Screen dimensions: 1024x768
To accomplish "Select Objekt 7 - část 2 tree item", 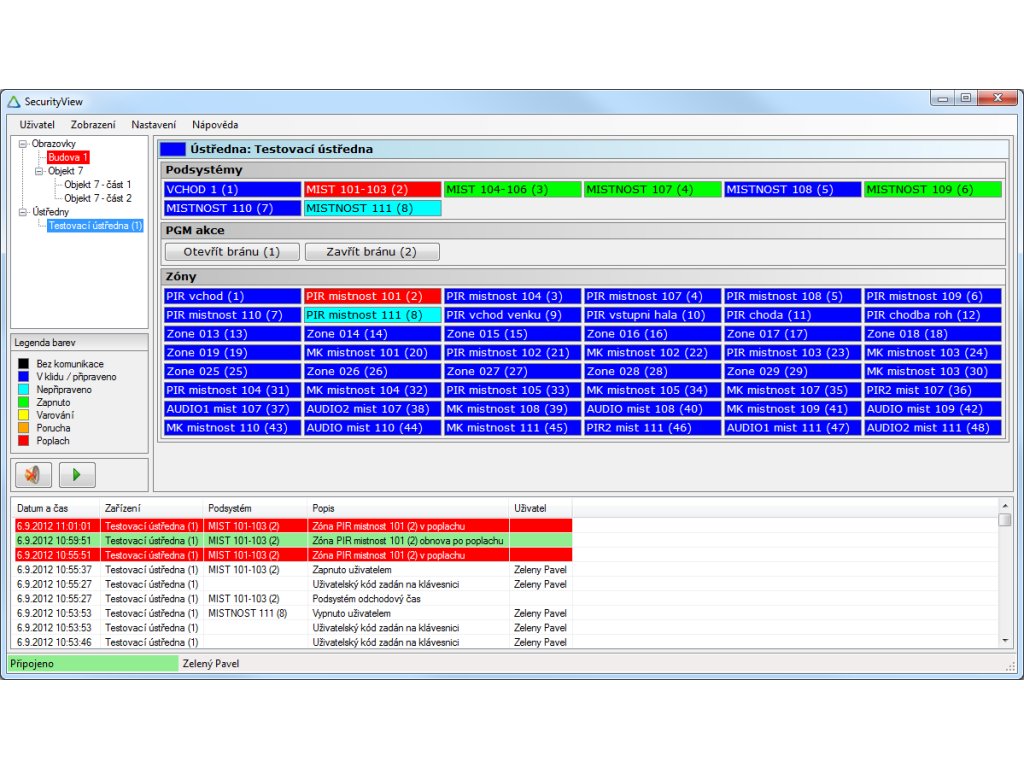I will pyautogui.click(x=98, y=198).
